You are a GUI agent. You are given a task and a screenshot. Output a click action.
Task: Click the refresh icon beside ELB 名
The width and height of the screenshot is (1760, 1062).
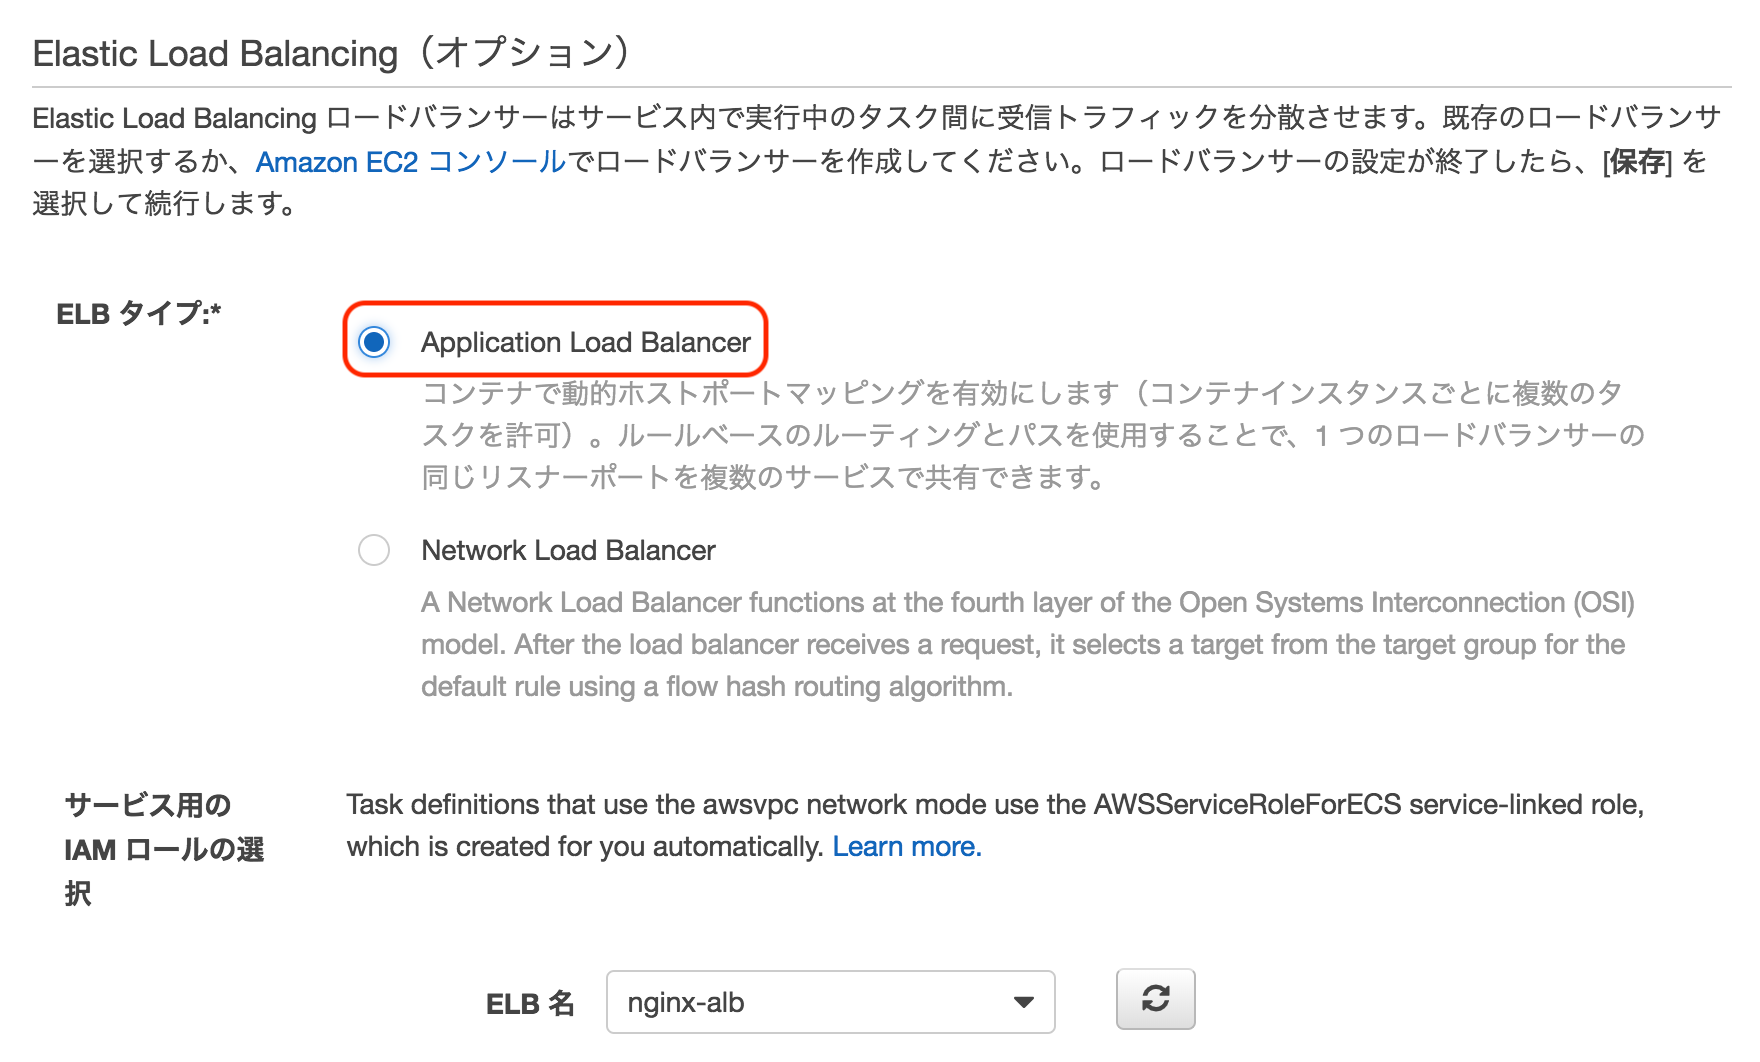(1156, 999)
